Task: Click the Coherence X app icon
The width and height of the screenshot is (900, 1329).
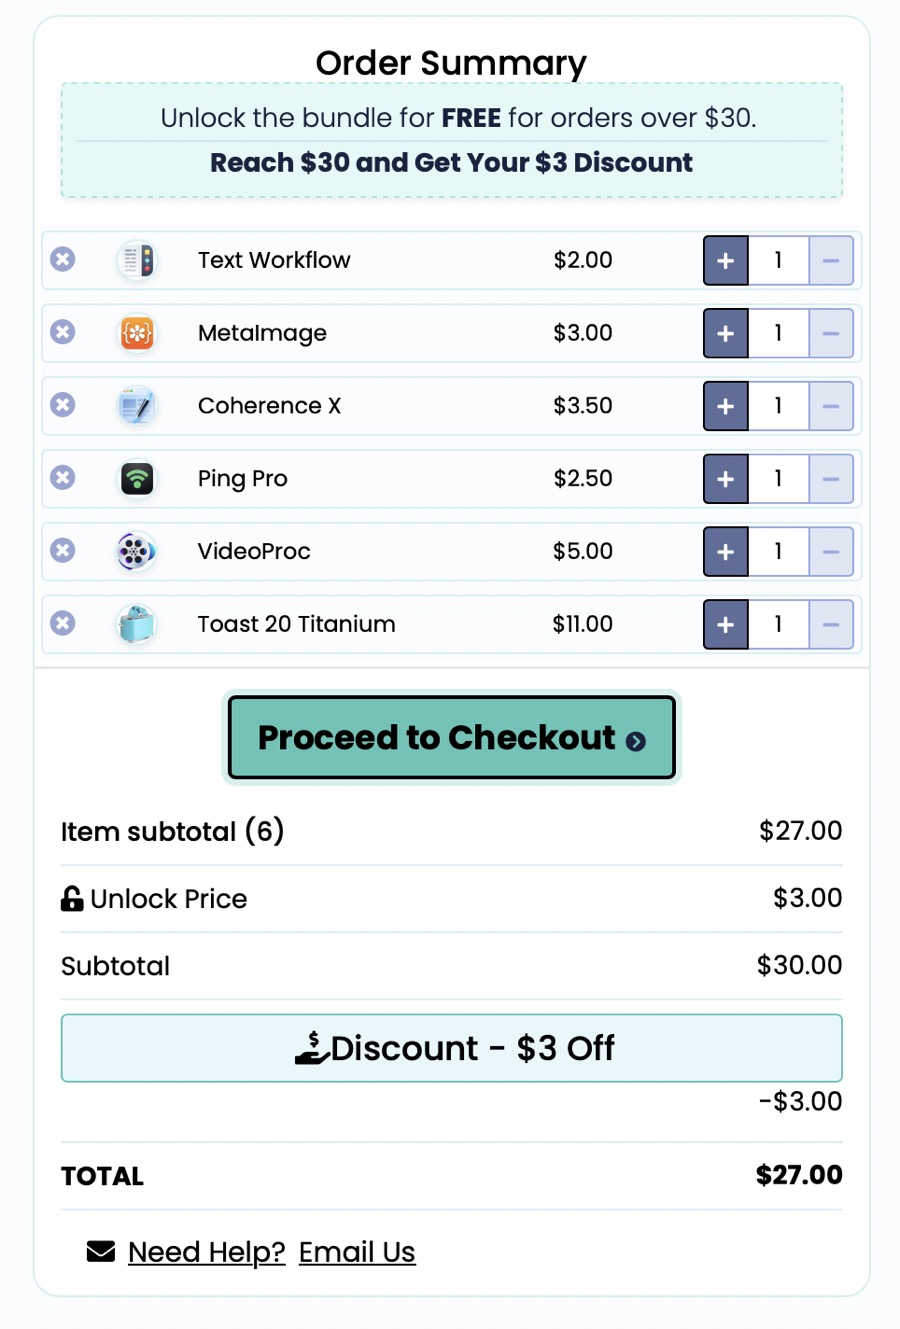Action: 137,406
